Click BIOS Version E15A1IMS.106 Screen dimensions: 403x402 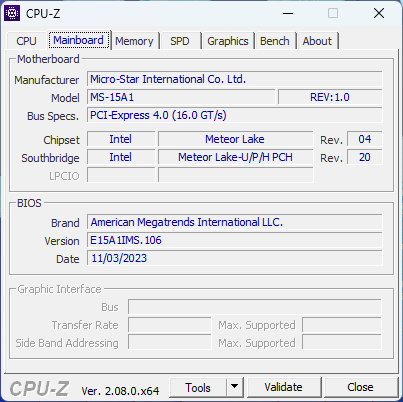tap(235, 240)
